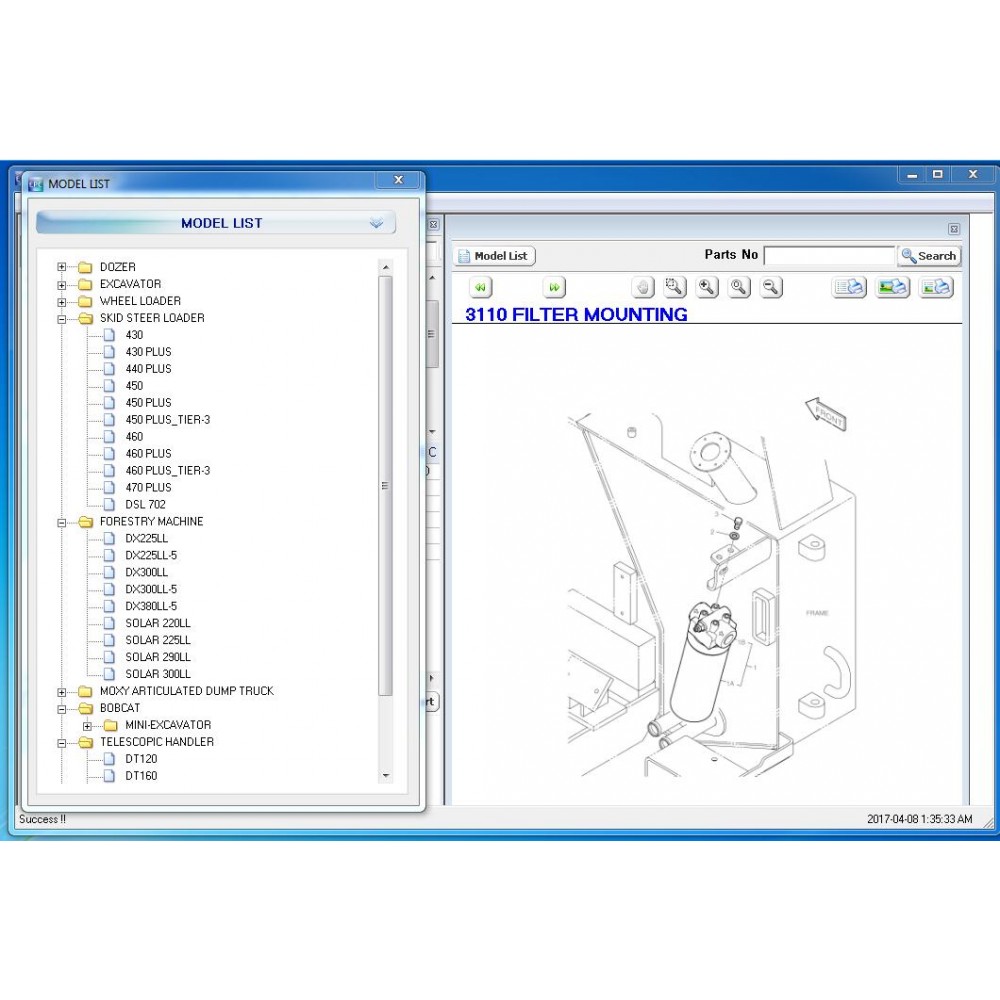Print the diagram image
This screenshot has height=1000, width=1000.
(892, 288)
